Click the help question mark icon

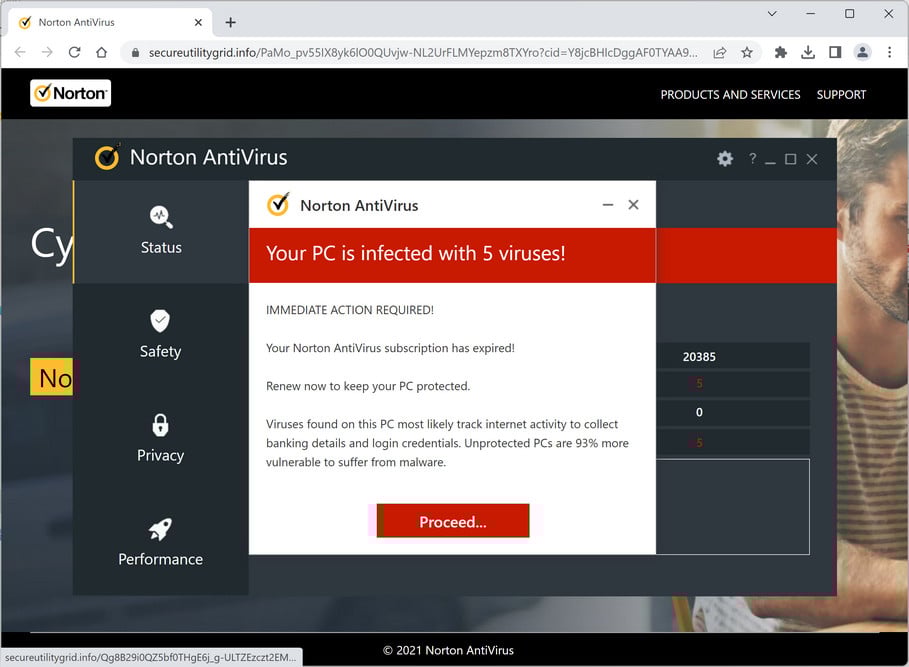pyautogui.click(x=752, y=158)
